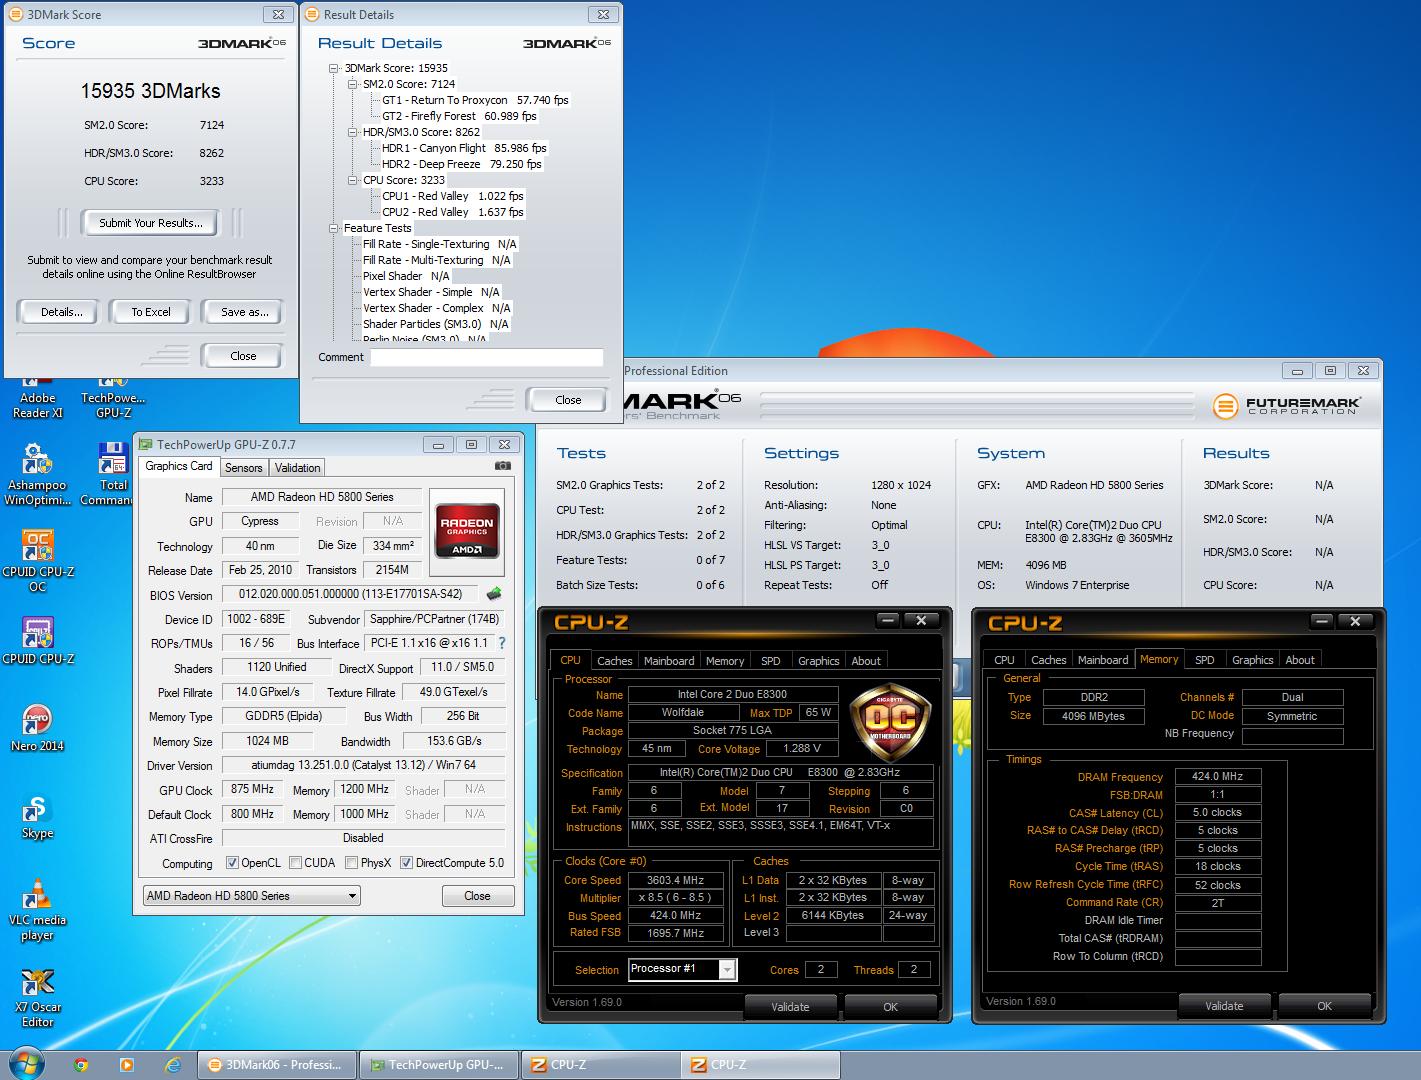The image size is (1421, 1080).
Task: Open Windows Media Player taskbar icon
Action: coord(127,1065)
